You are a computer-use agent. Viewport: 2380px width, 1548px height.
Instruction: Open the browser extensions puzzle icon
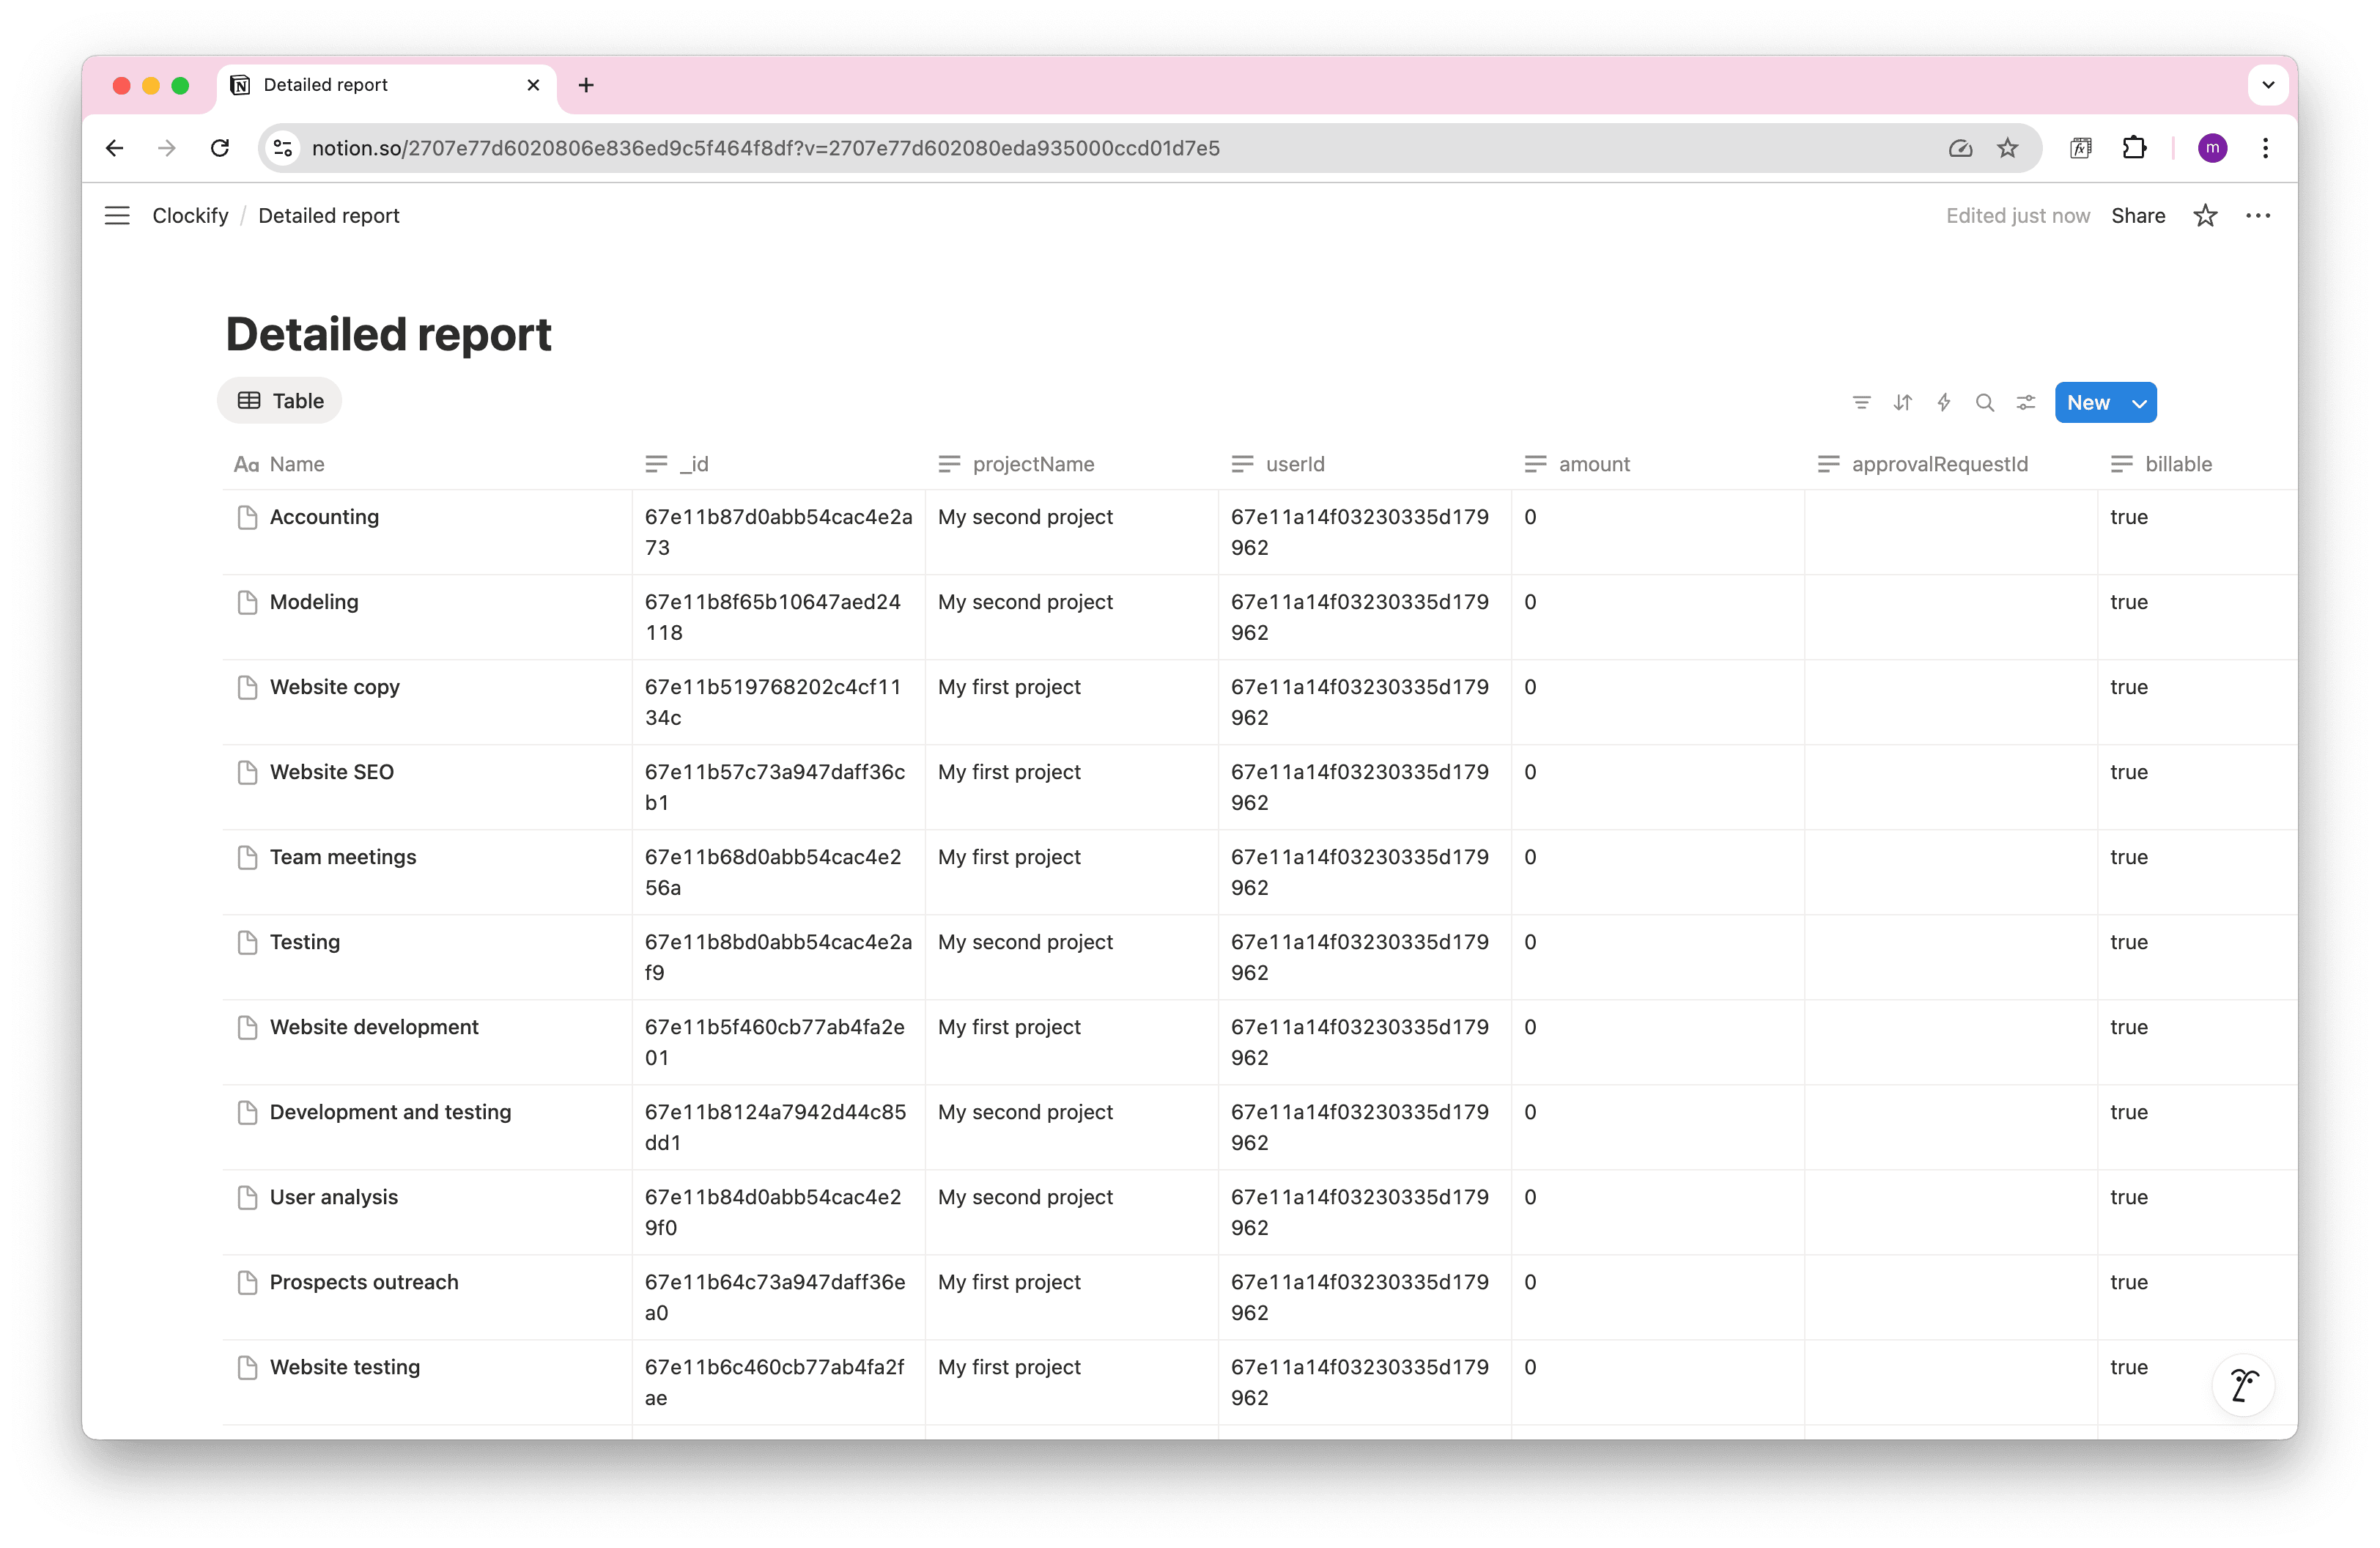(x=2134, y=148)
